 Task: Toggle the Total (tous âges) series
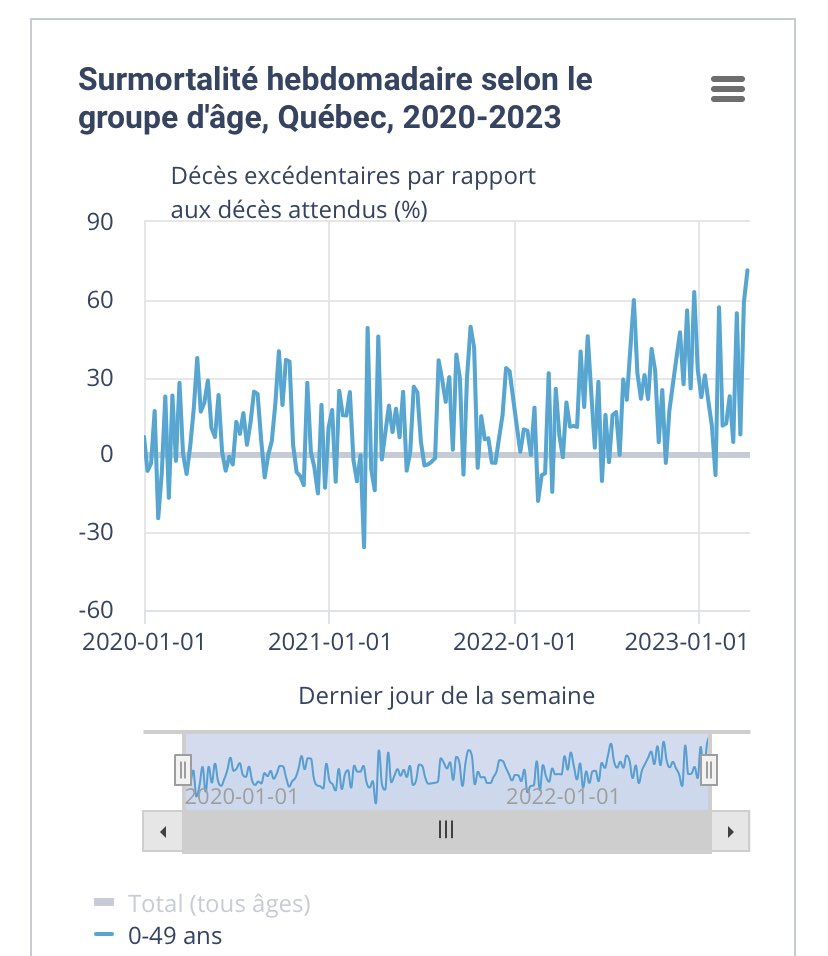click(x=202, y=904)
